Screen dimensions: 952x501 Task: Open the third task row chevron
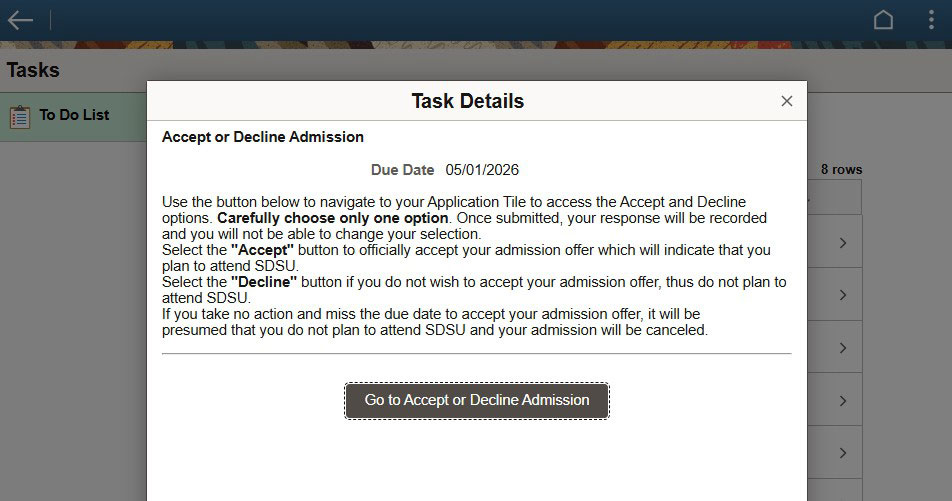[x=843, y=348]
